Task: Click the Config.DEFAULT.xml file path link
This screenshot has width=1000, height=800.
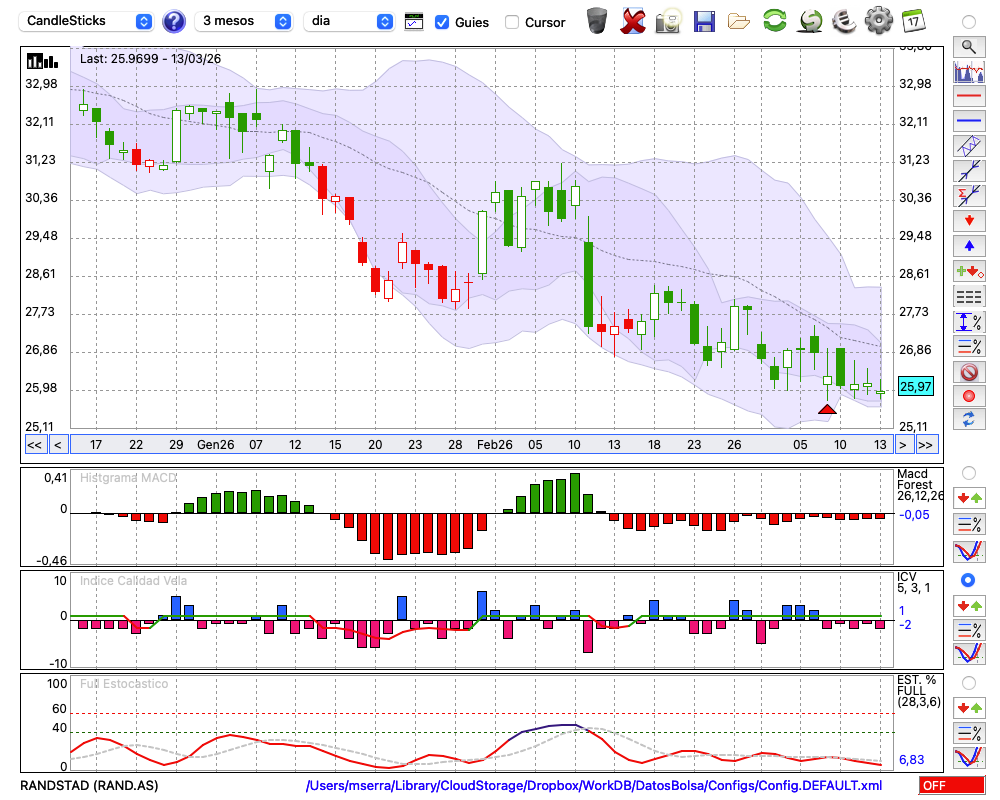Action: tap(594, 786)
